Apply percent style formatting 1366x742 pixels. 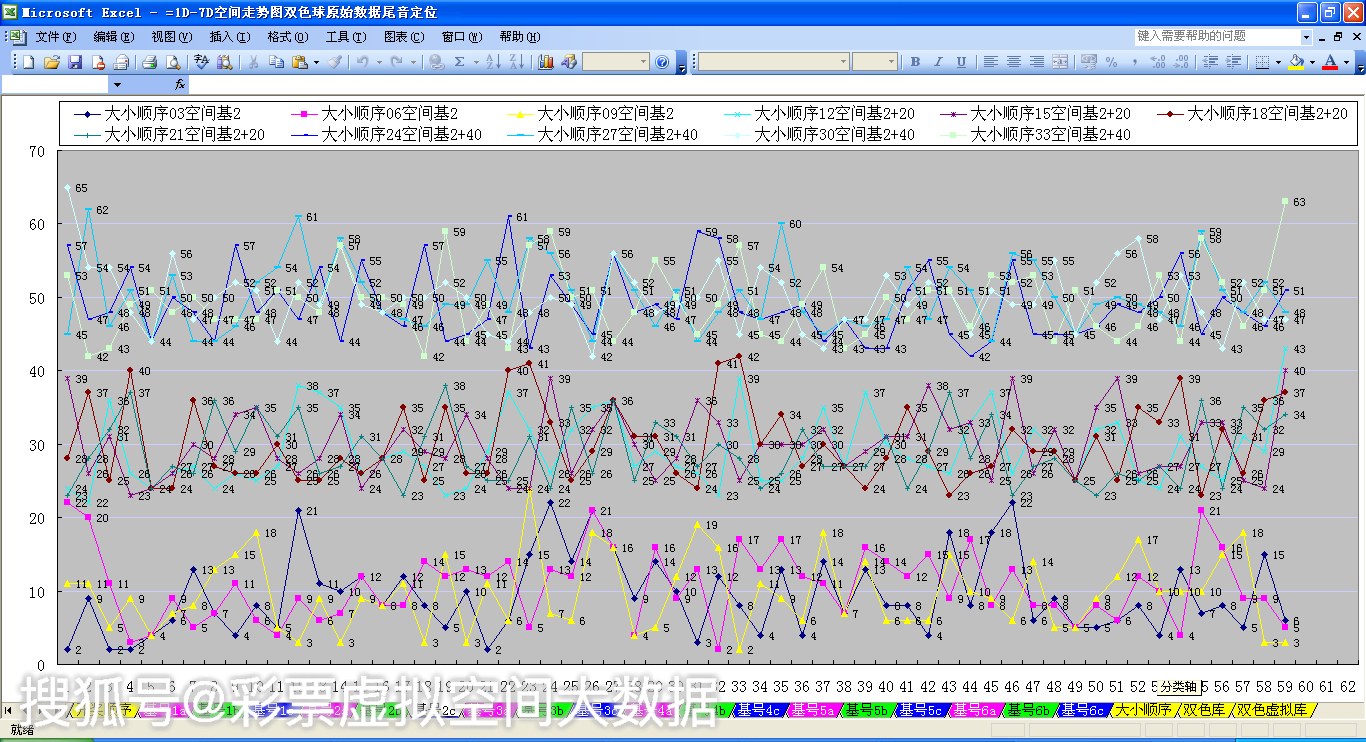pyautogui.click(x=1111, y=62)
